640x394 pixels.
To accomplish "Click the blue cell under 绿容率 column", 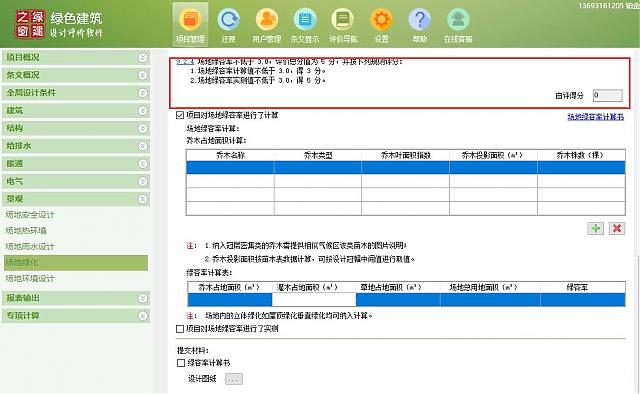I will (x=583, y=300).
